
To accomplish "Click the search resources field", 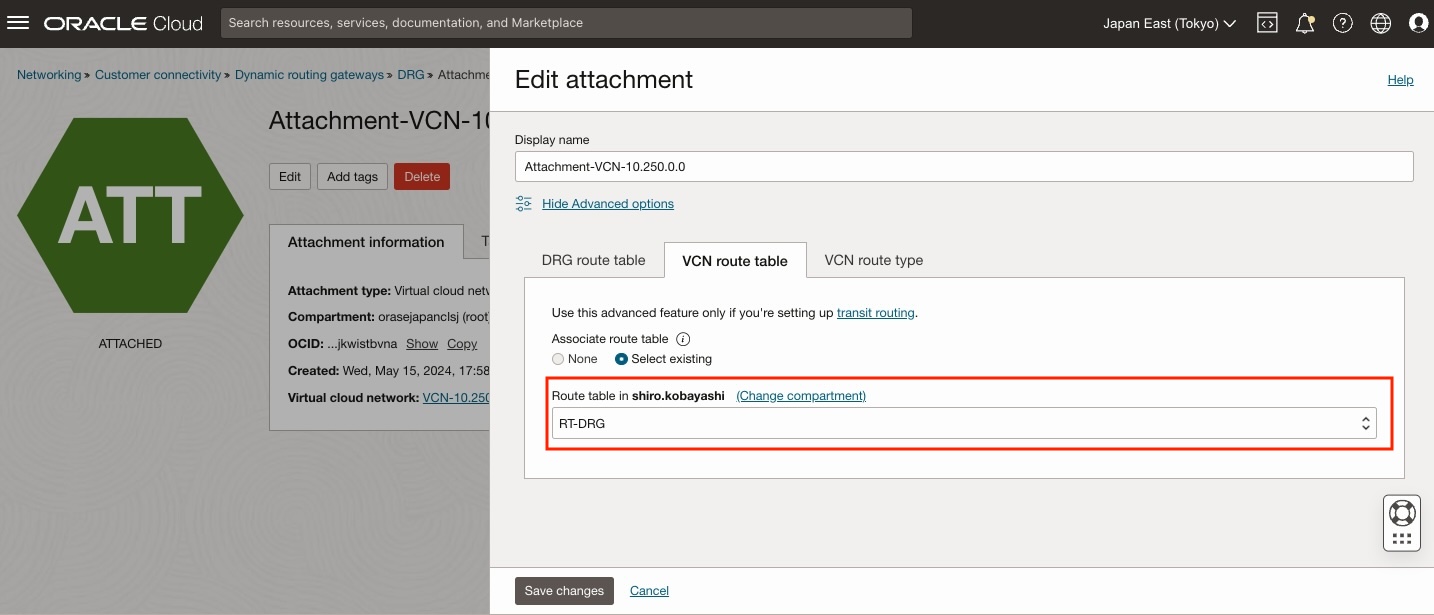I will point(566,22).
